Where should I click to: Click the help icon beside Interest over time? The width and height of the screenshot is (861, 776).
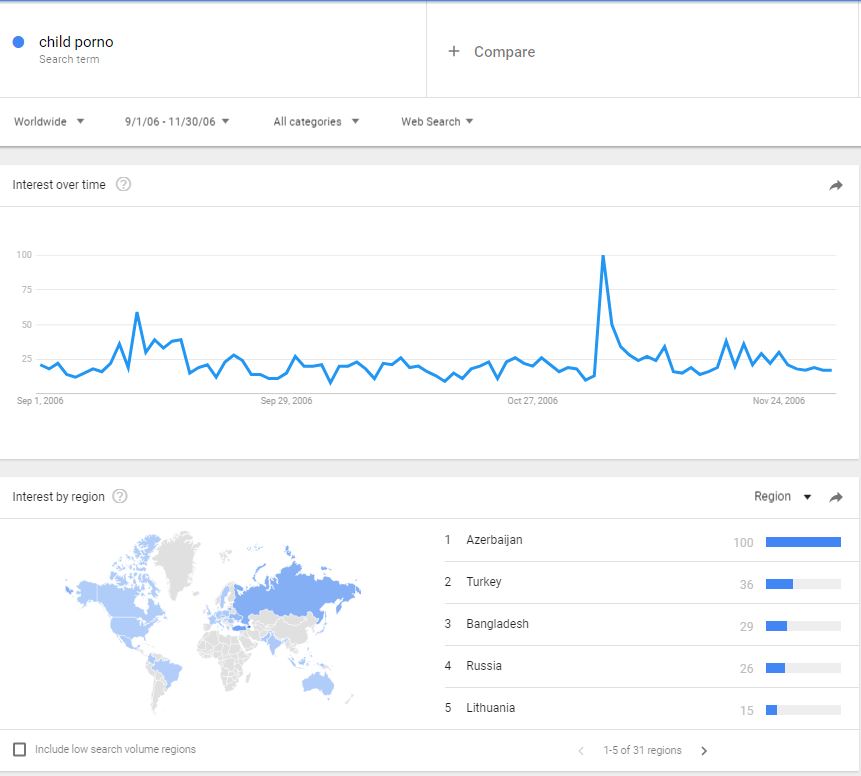124,184
